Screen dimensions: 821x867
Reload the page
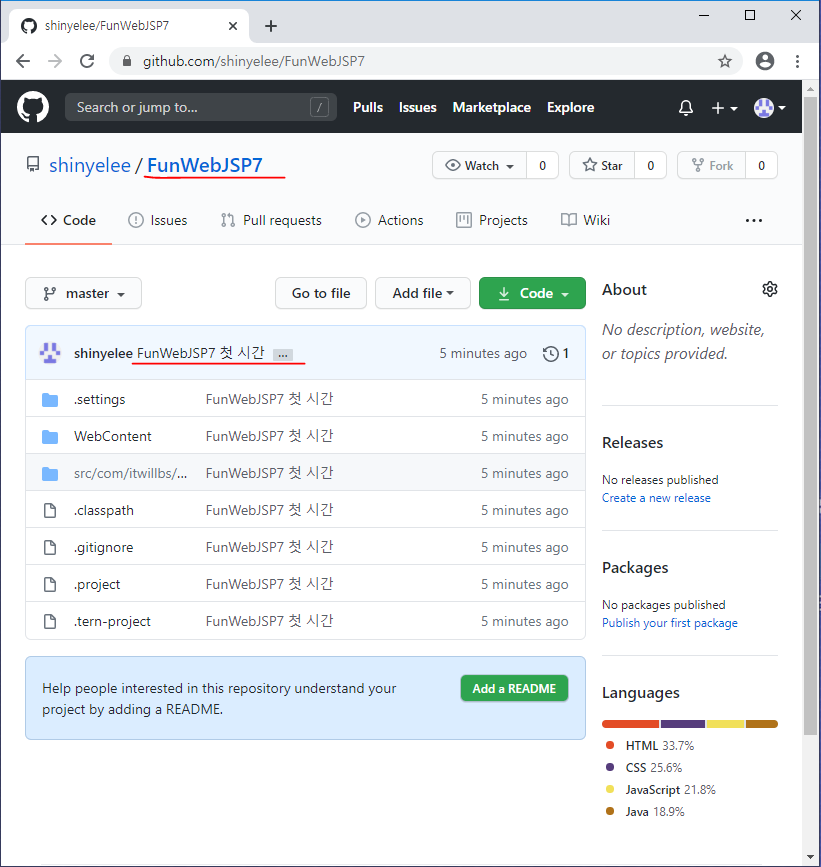click(87, 61)
